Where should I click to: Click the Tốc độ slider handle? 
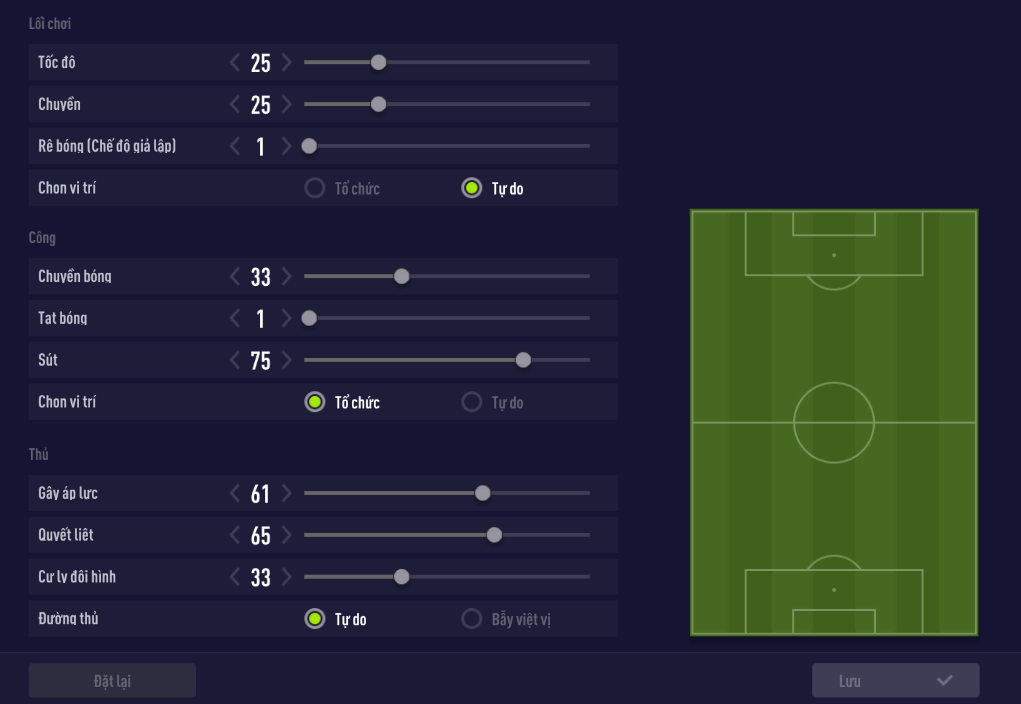tap(378, 62)
